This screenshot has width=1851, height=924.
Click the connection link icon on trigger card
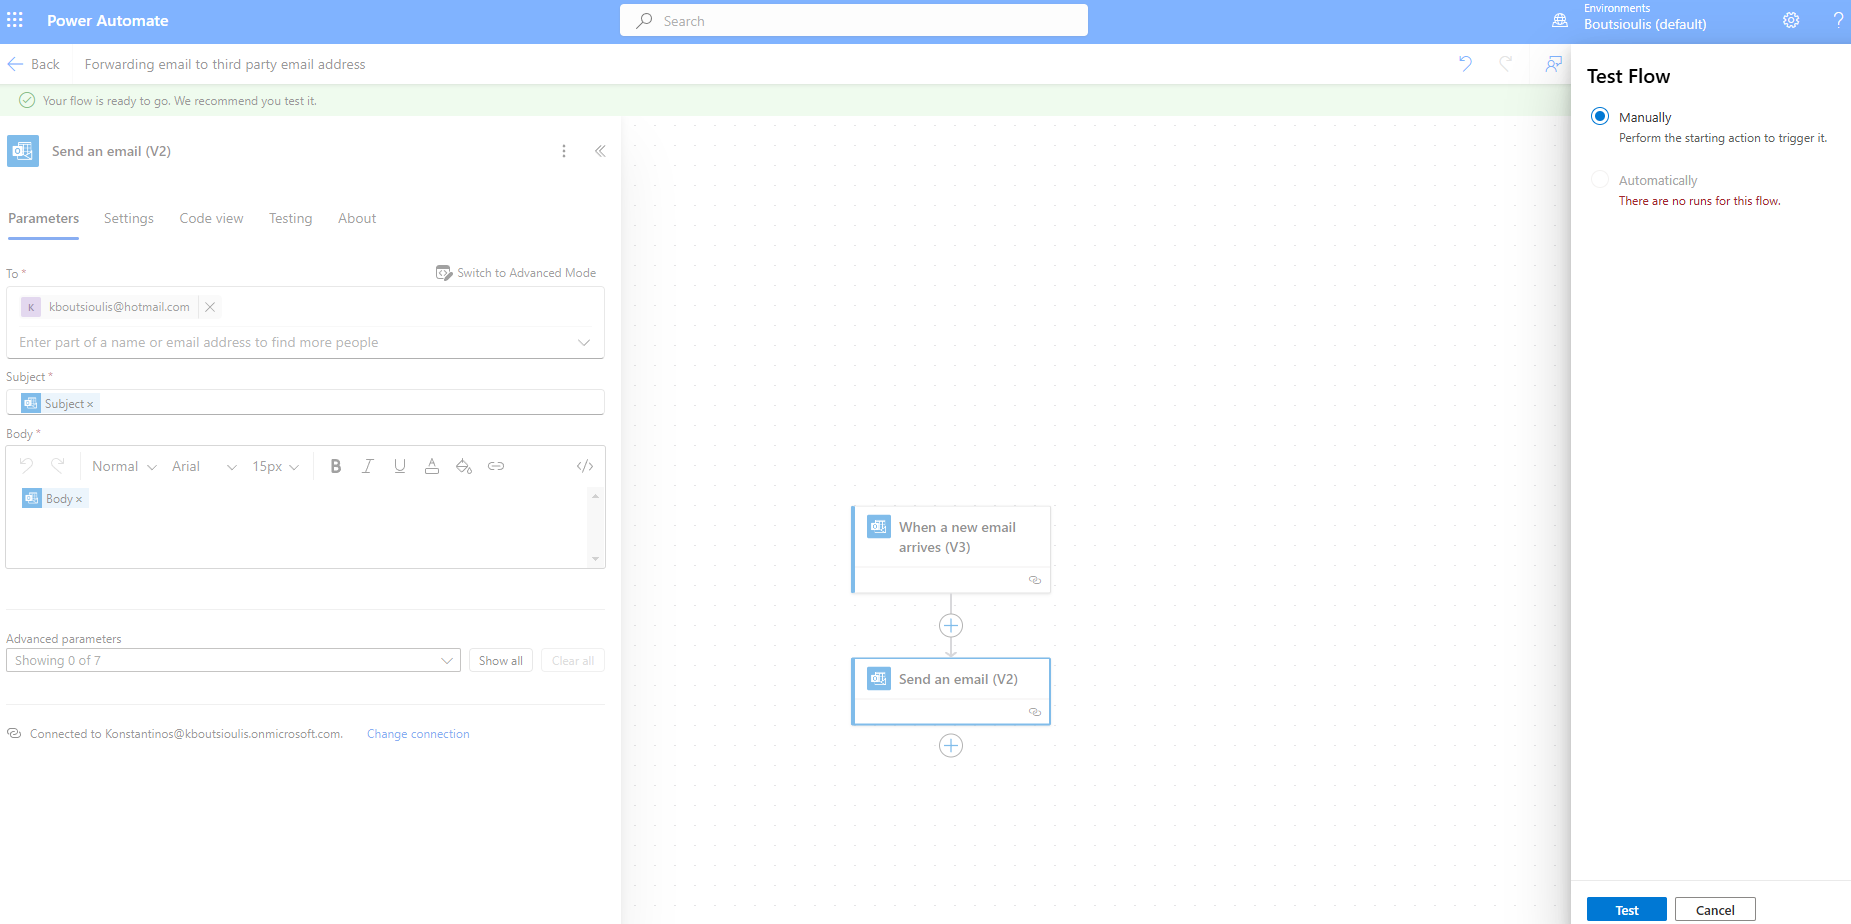coord(1035,580)
